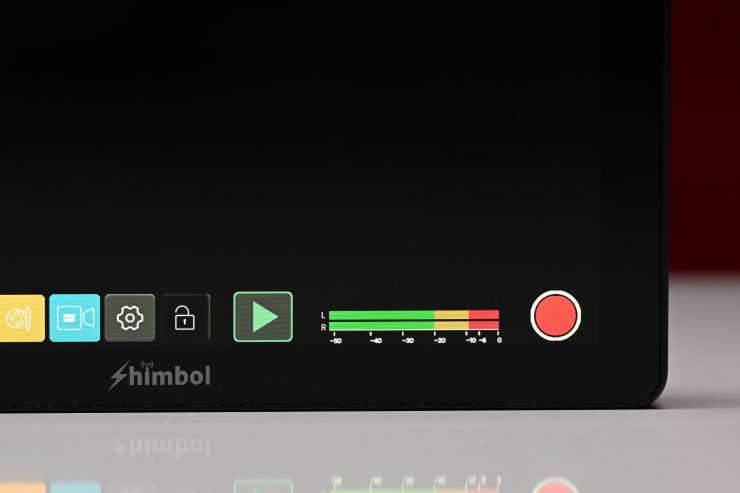Tap the red peak section of L meter
Image resolution: width=740 pixels, height=493 pixels.
[x=484, y=315]
